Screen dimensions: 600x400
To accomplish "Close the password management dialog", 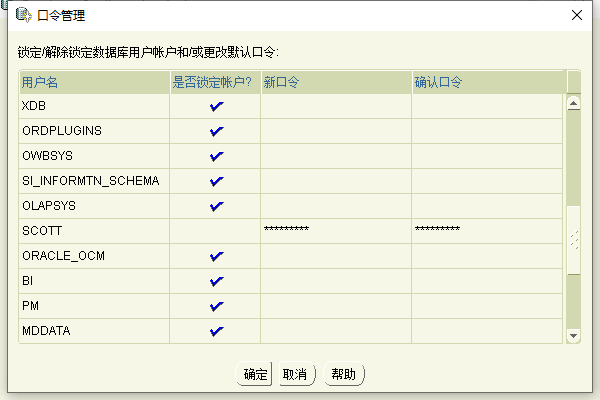I will (577, 15).
